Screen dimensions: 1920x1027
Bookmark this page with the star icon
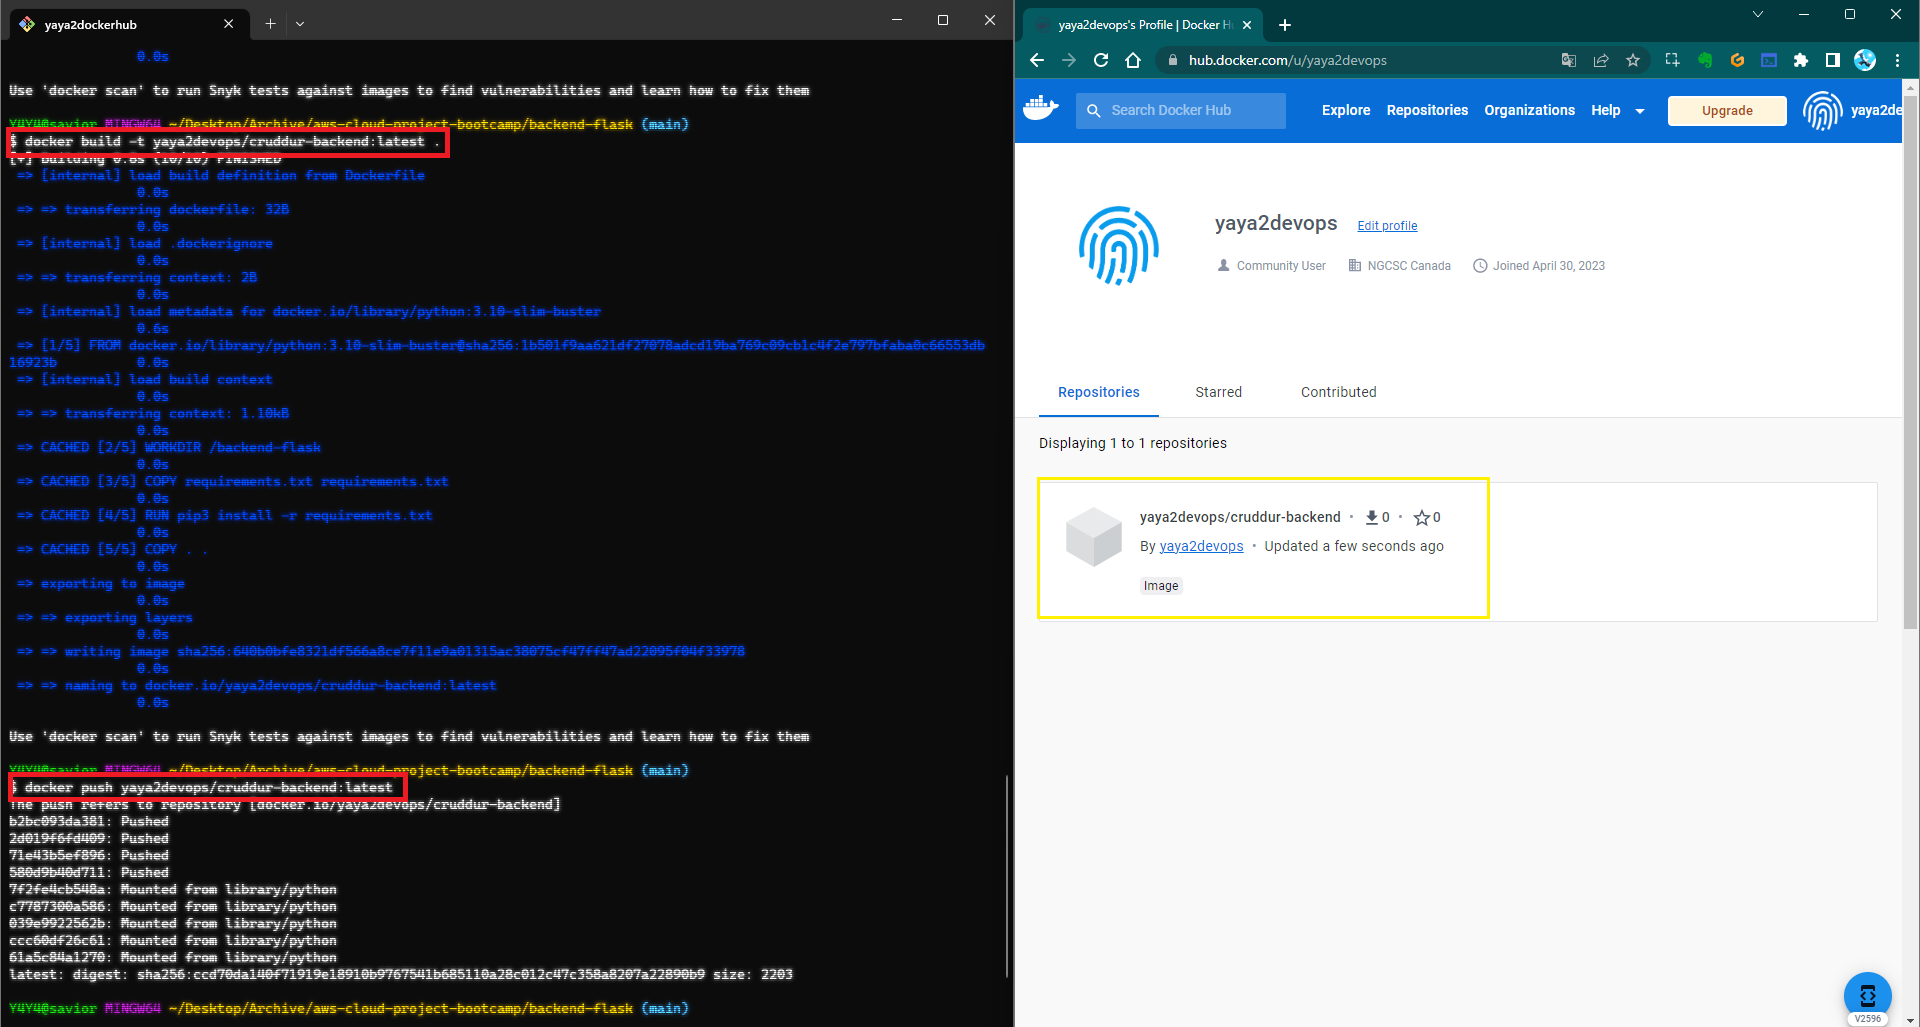coord(1633,60)
